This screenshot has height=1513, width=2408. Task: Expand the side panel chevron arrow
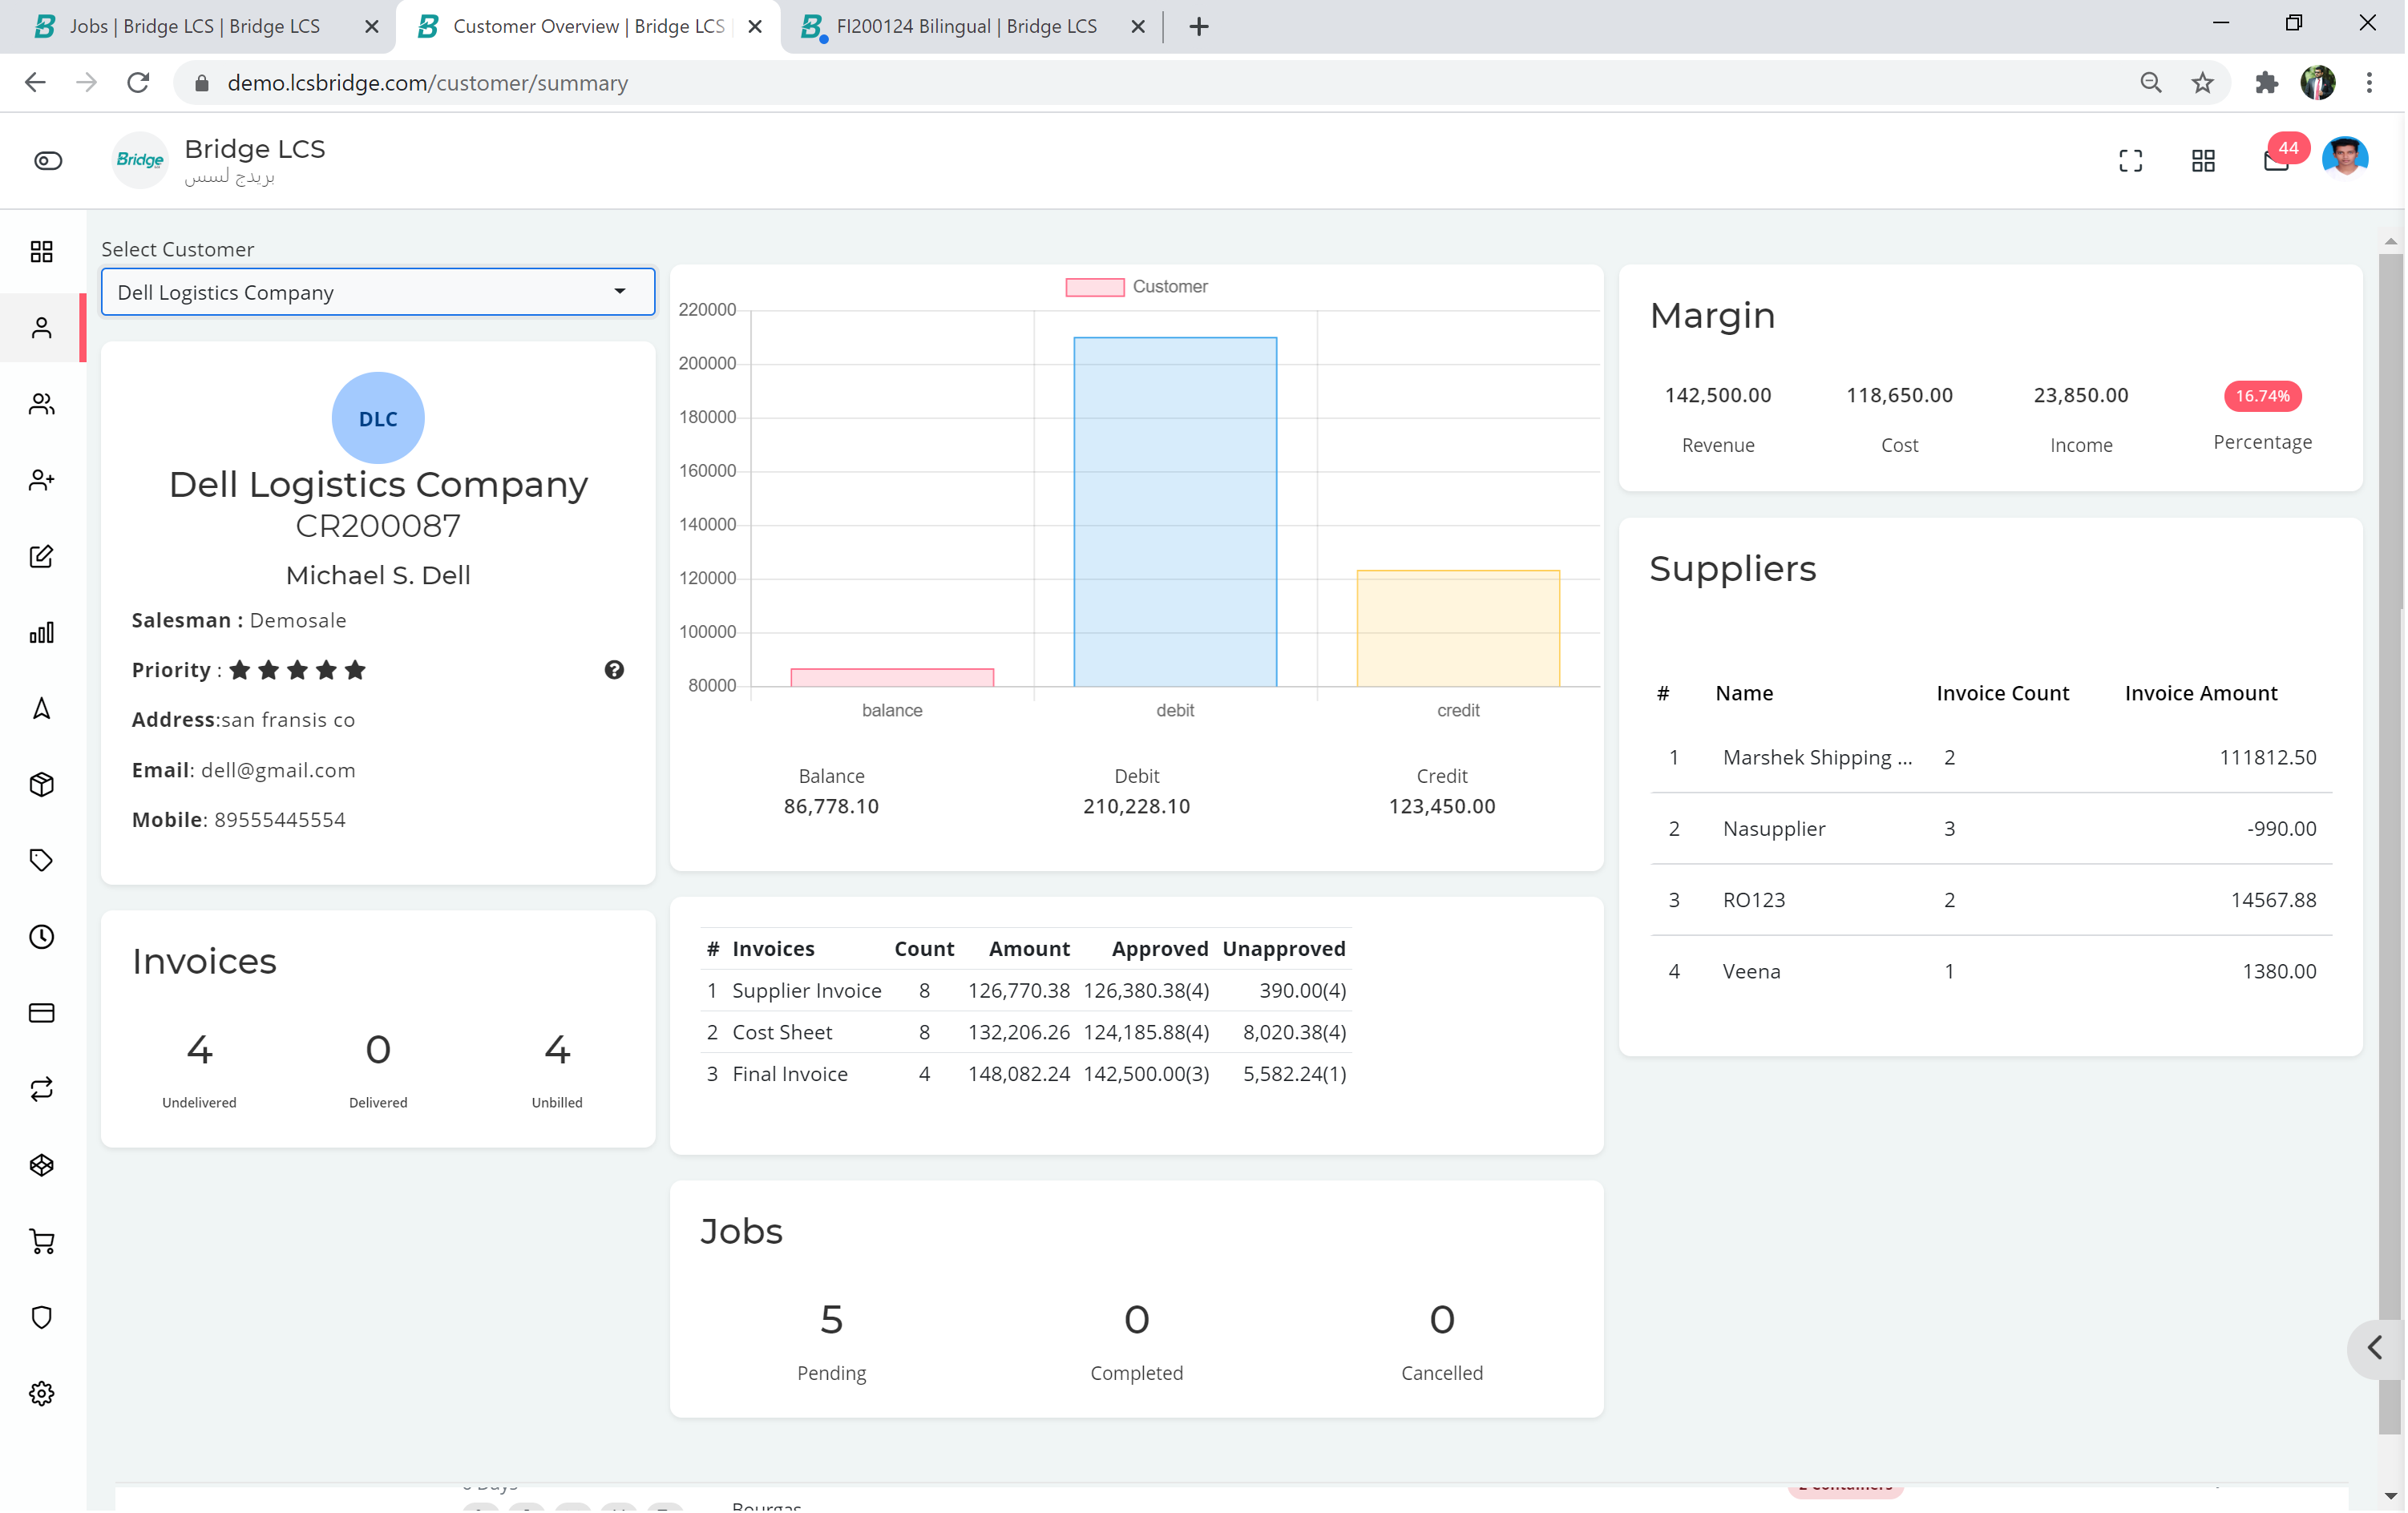click(2376, 1348)
